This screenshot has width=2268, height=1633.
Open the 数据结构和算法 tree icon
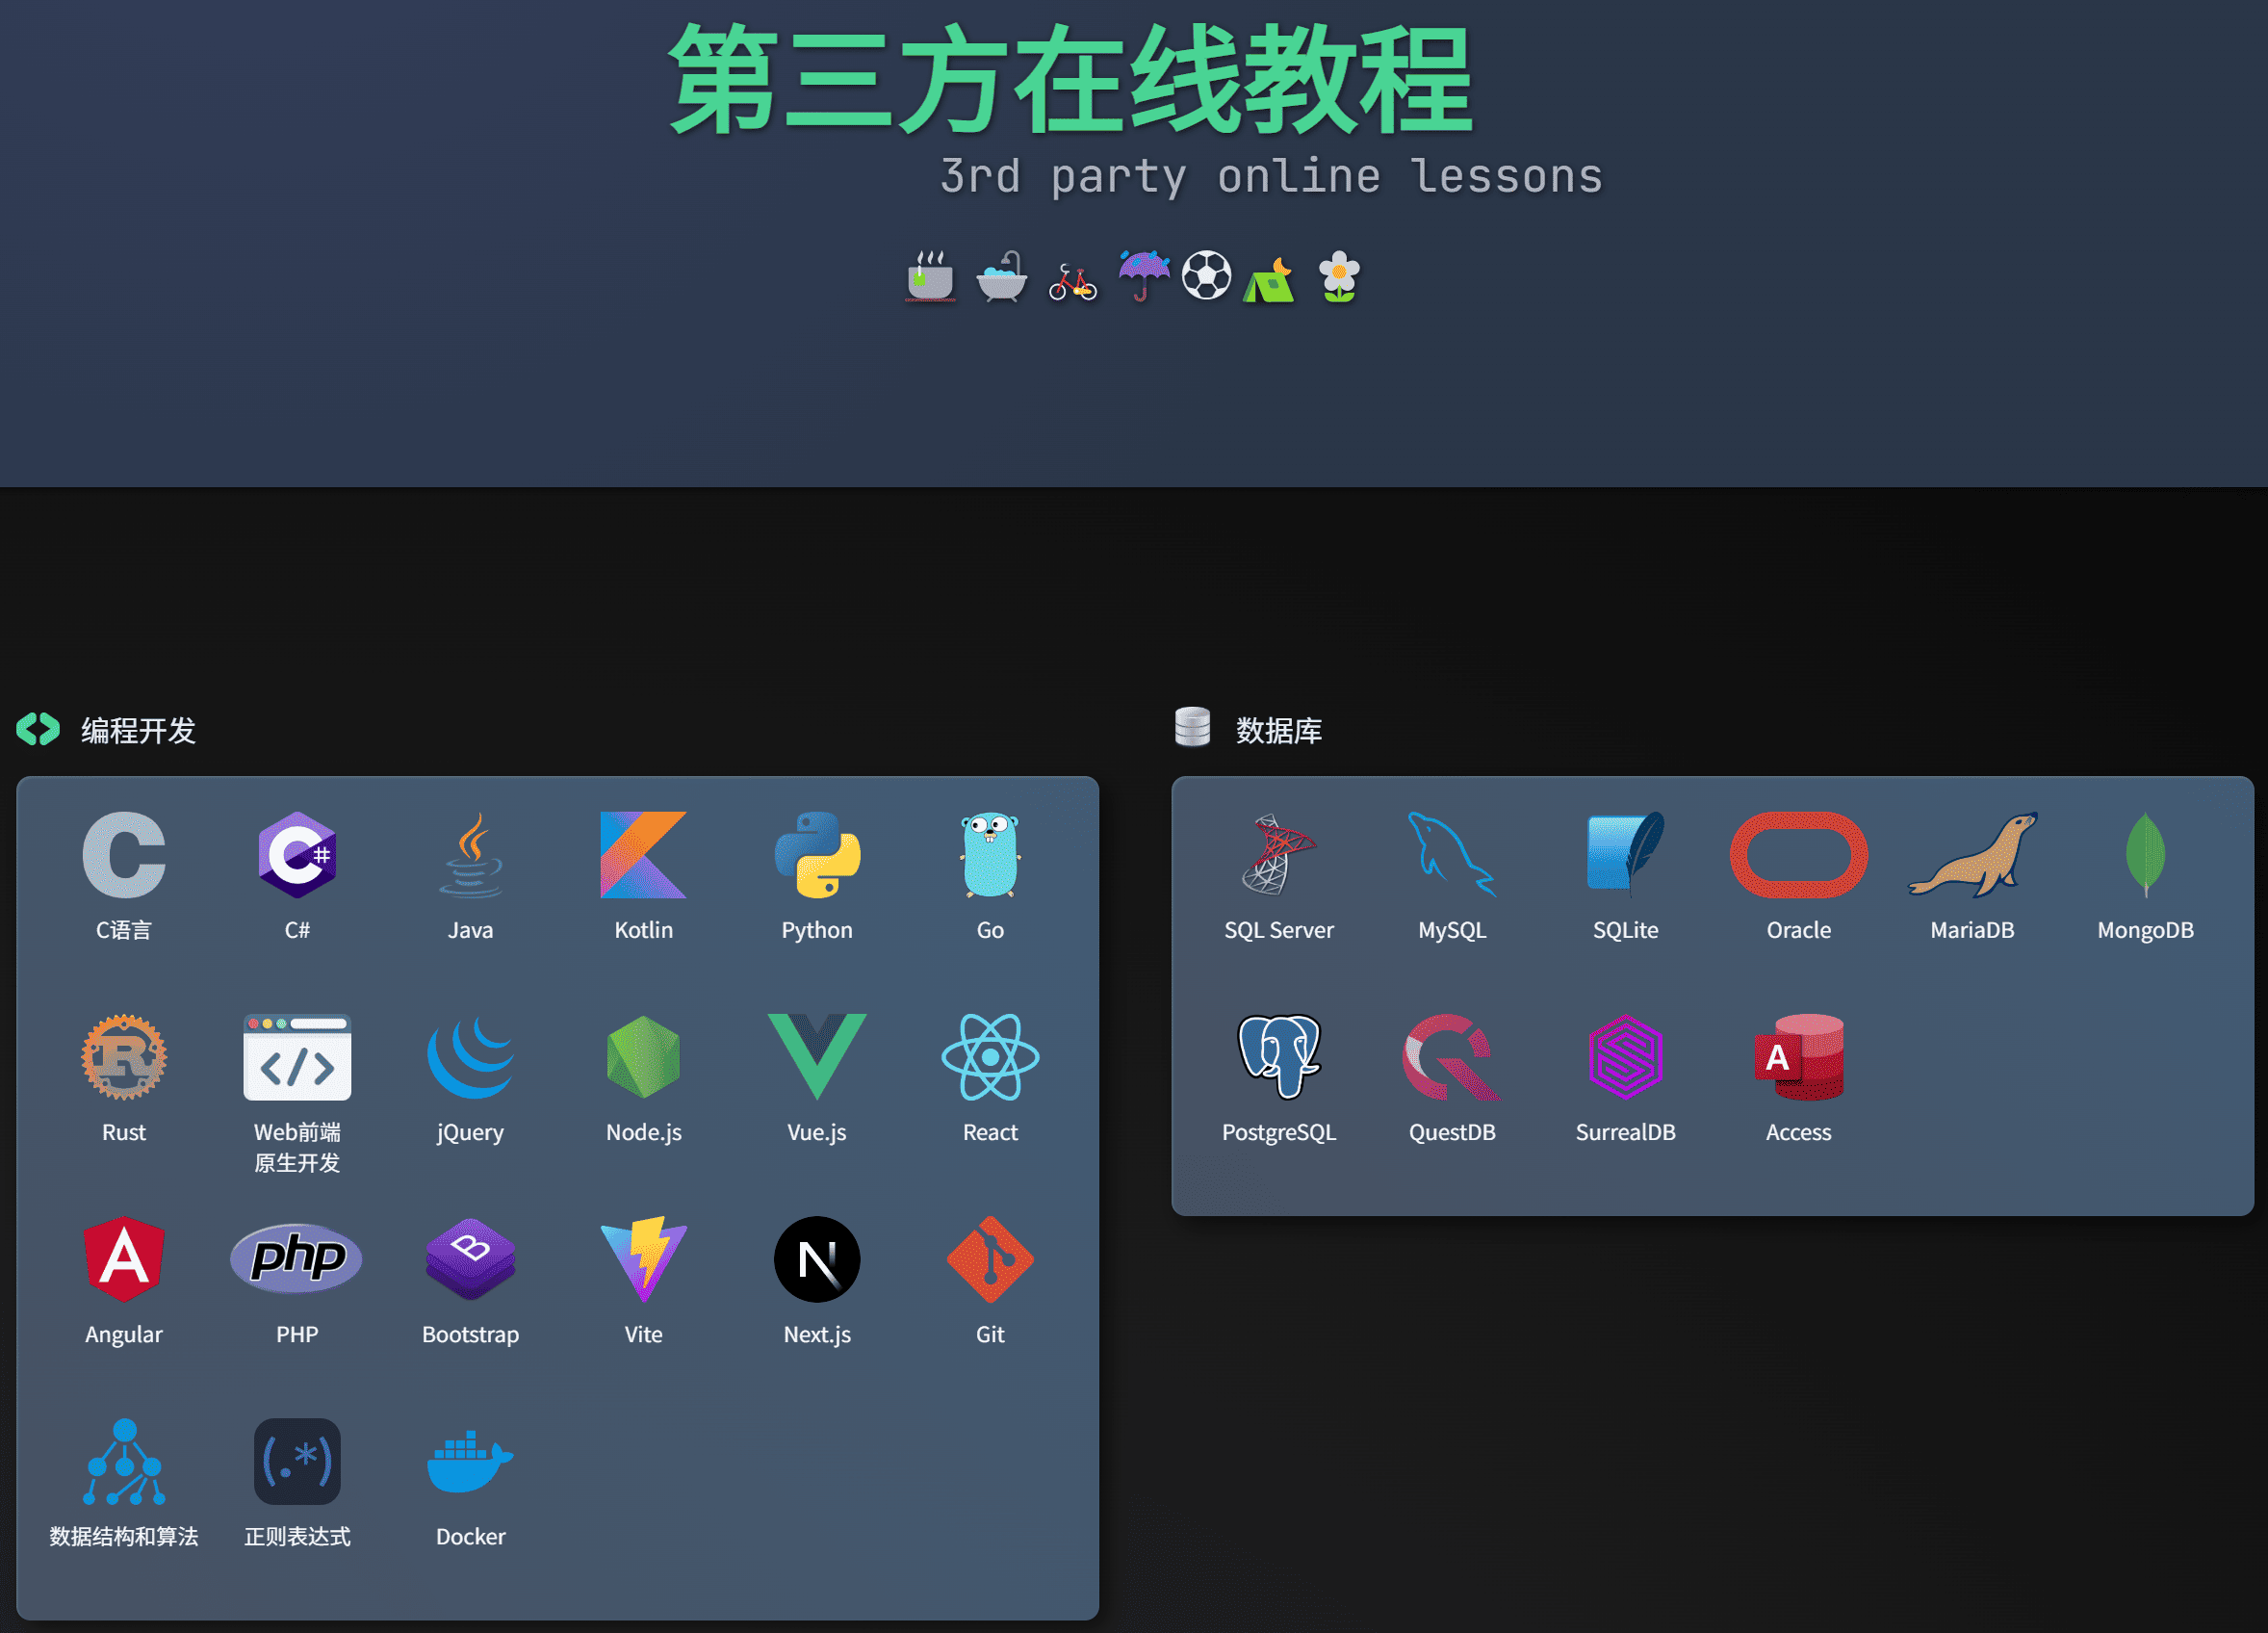tap(124, 1461)
